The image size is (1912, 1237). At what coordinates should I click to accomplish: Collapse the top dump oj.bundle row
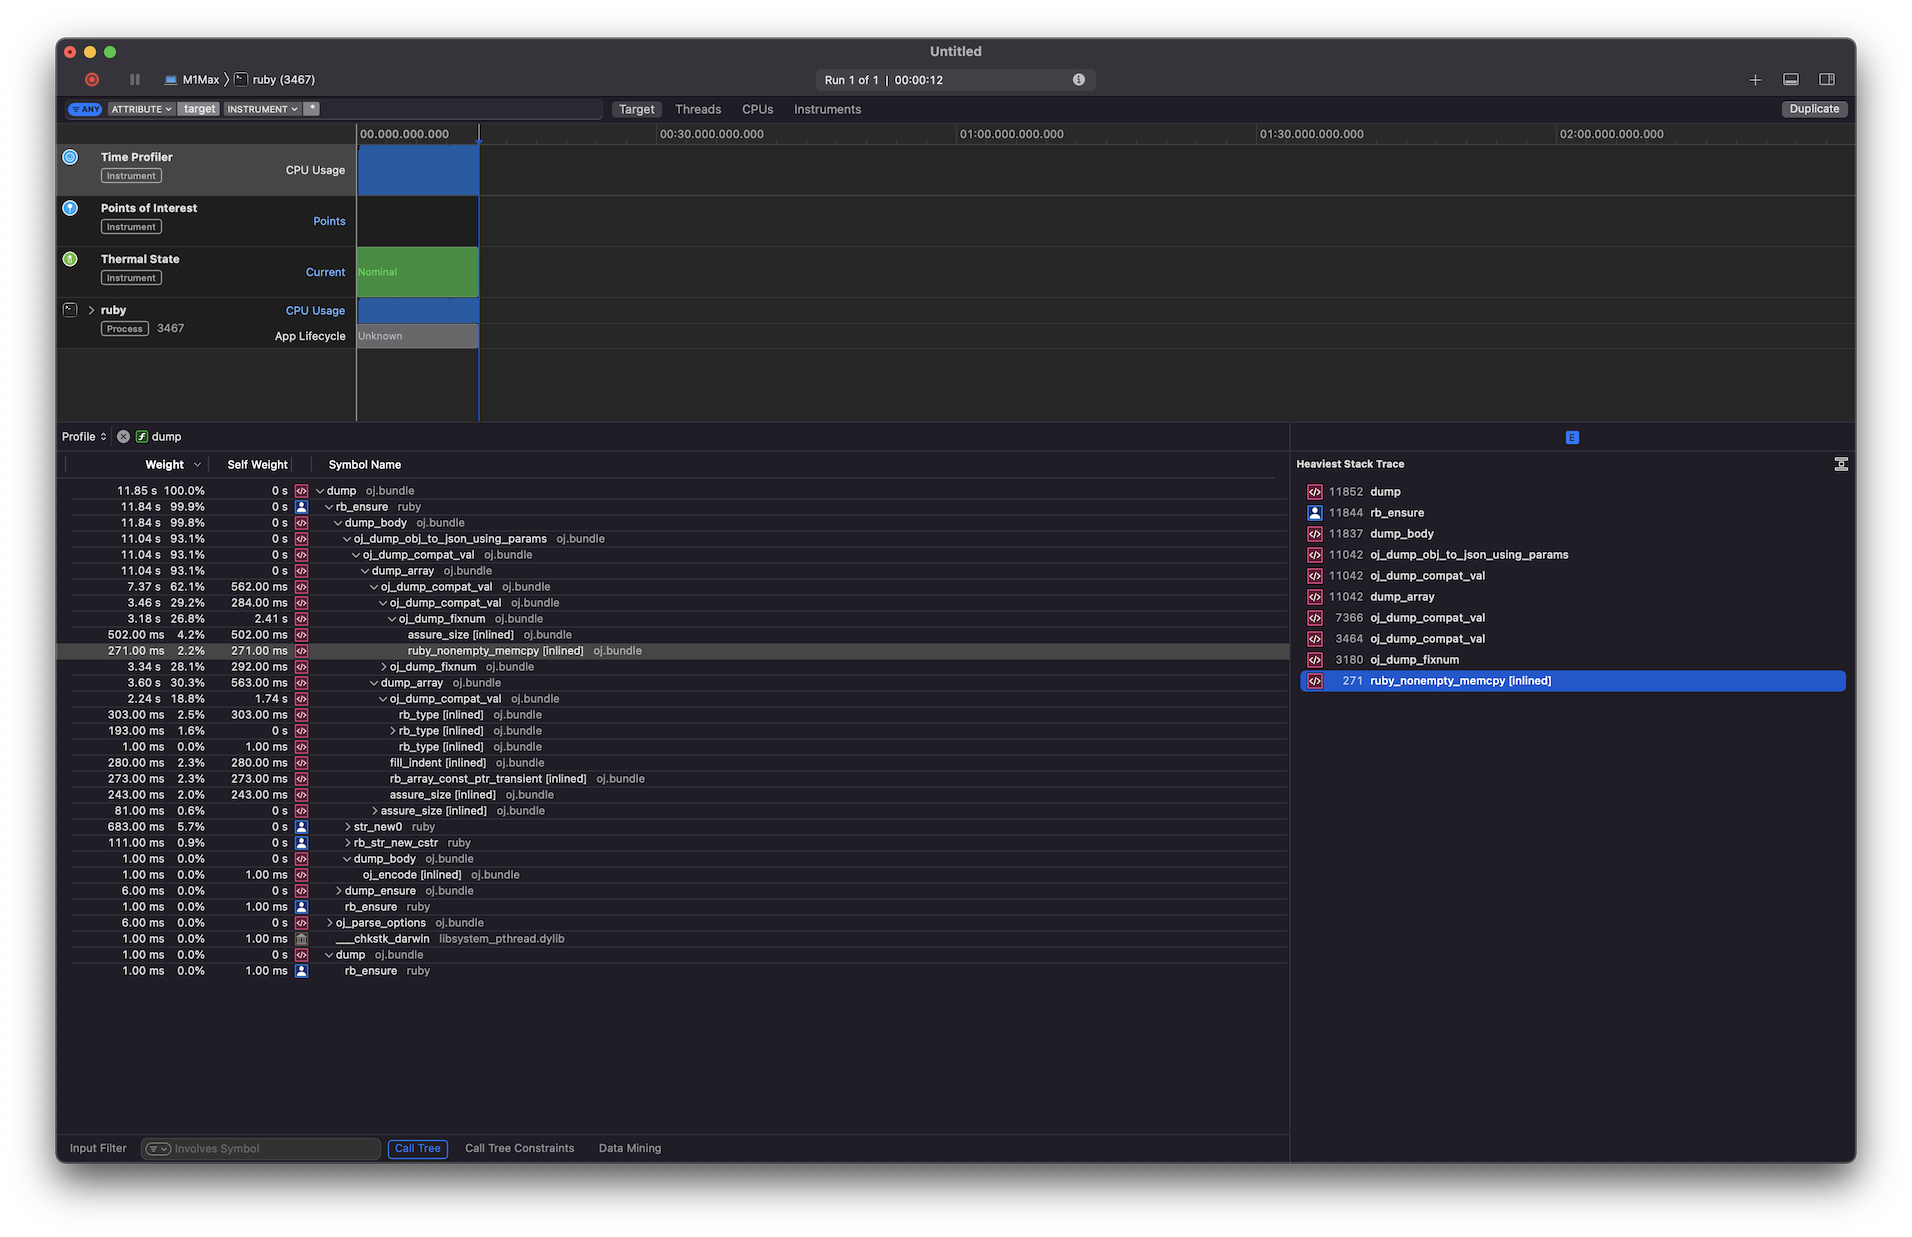(x=320, y=491)
